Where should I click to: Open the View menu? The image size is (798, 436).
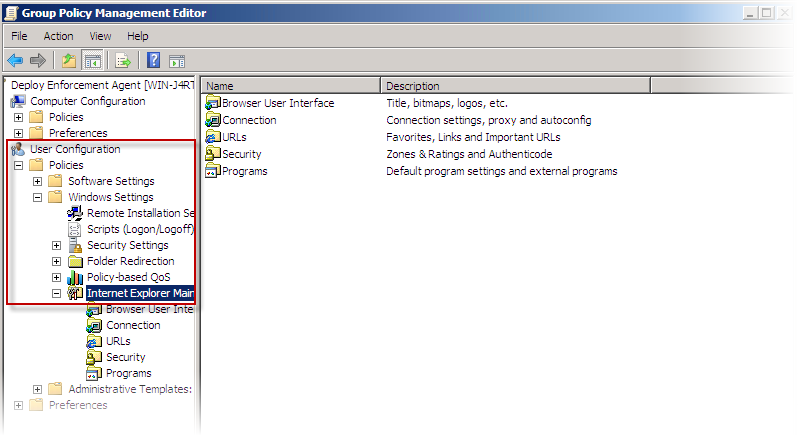click(100, 36)
